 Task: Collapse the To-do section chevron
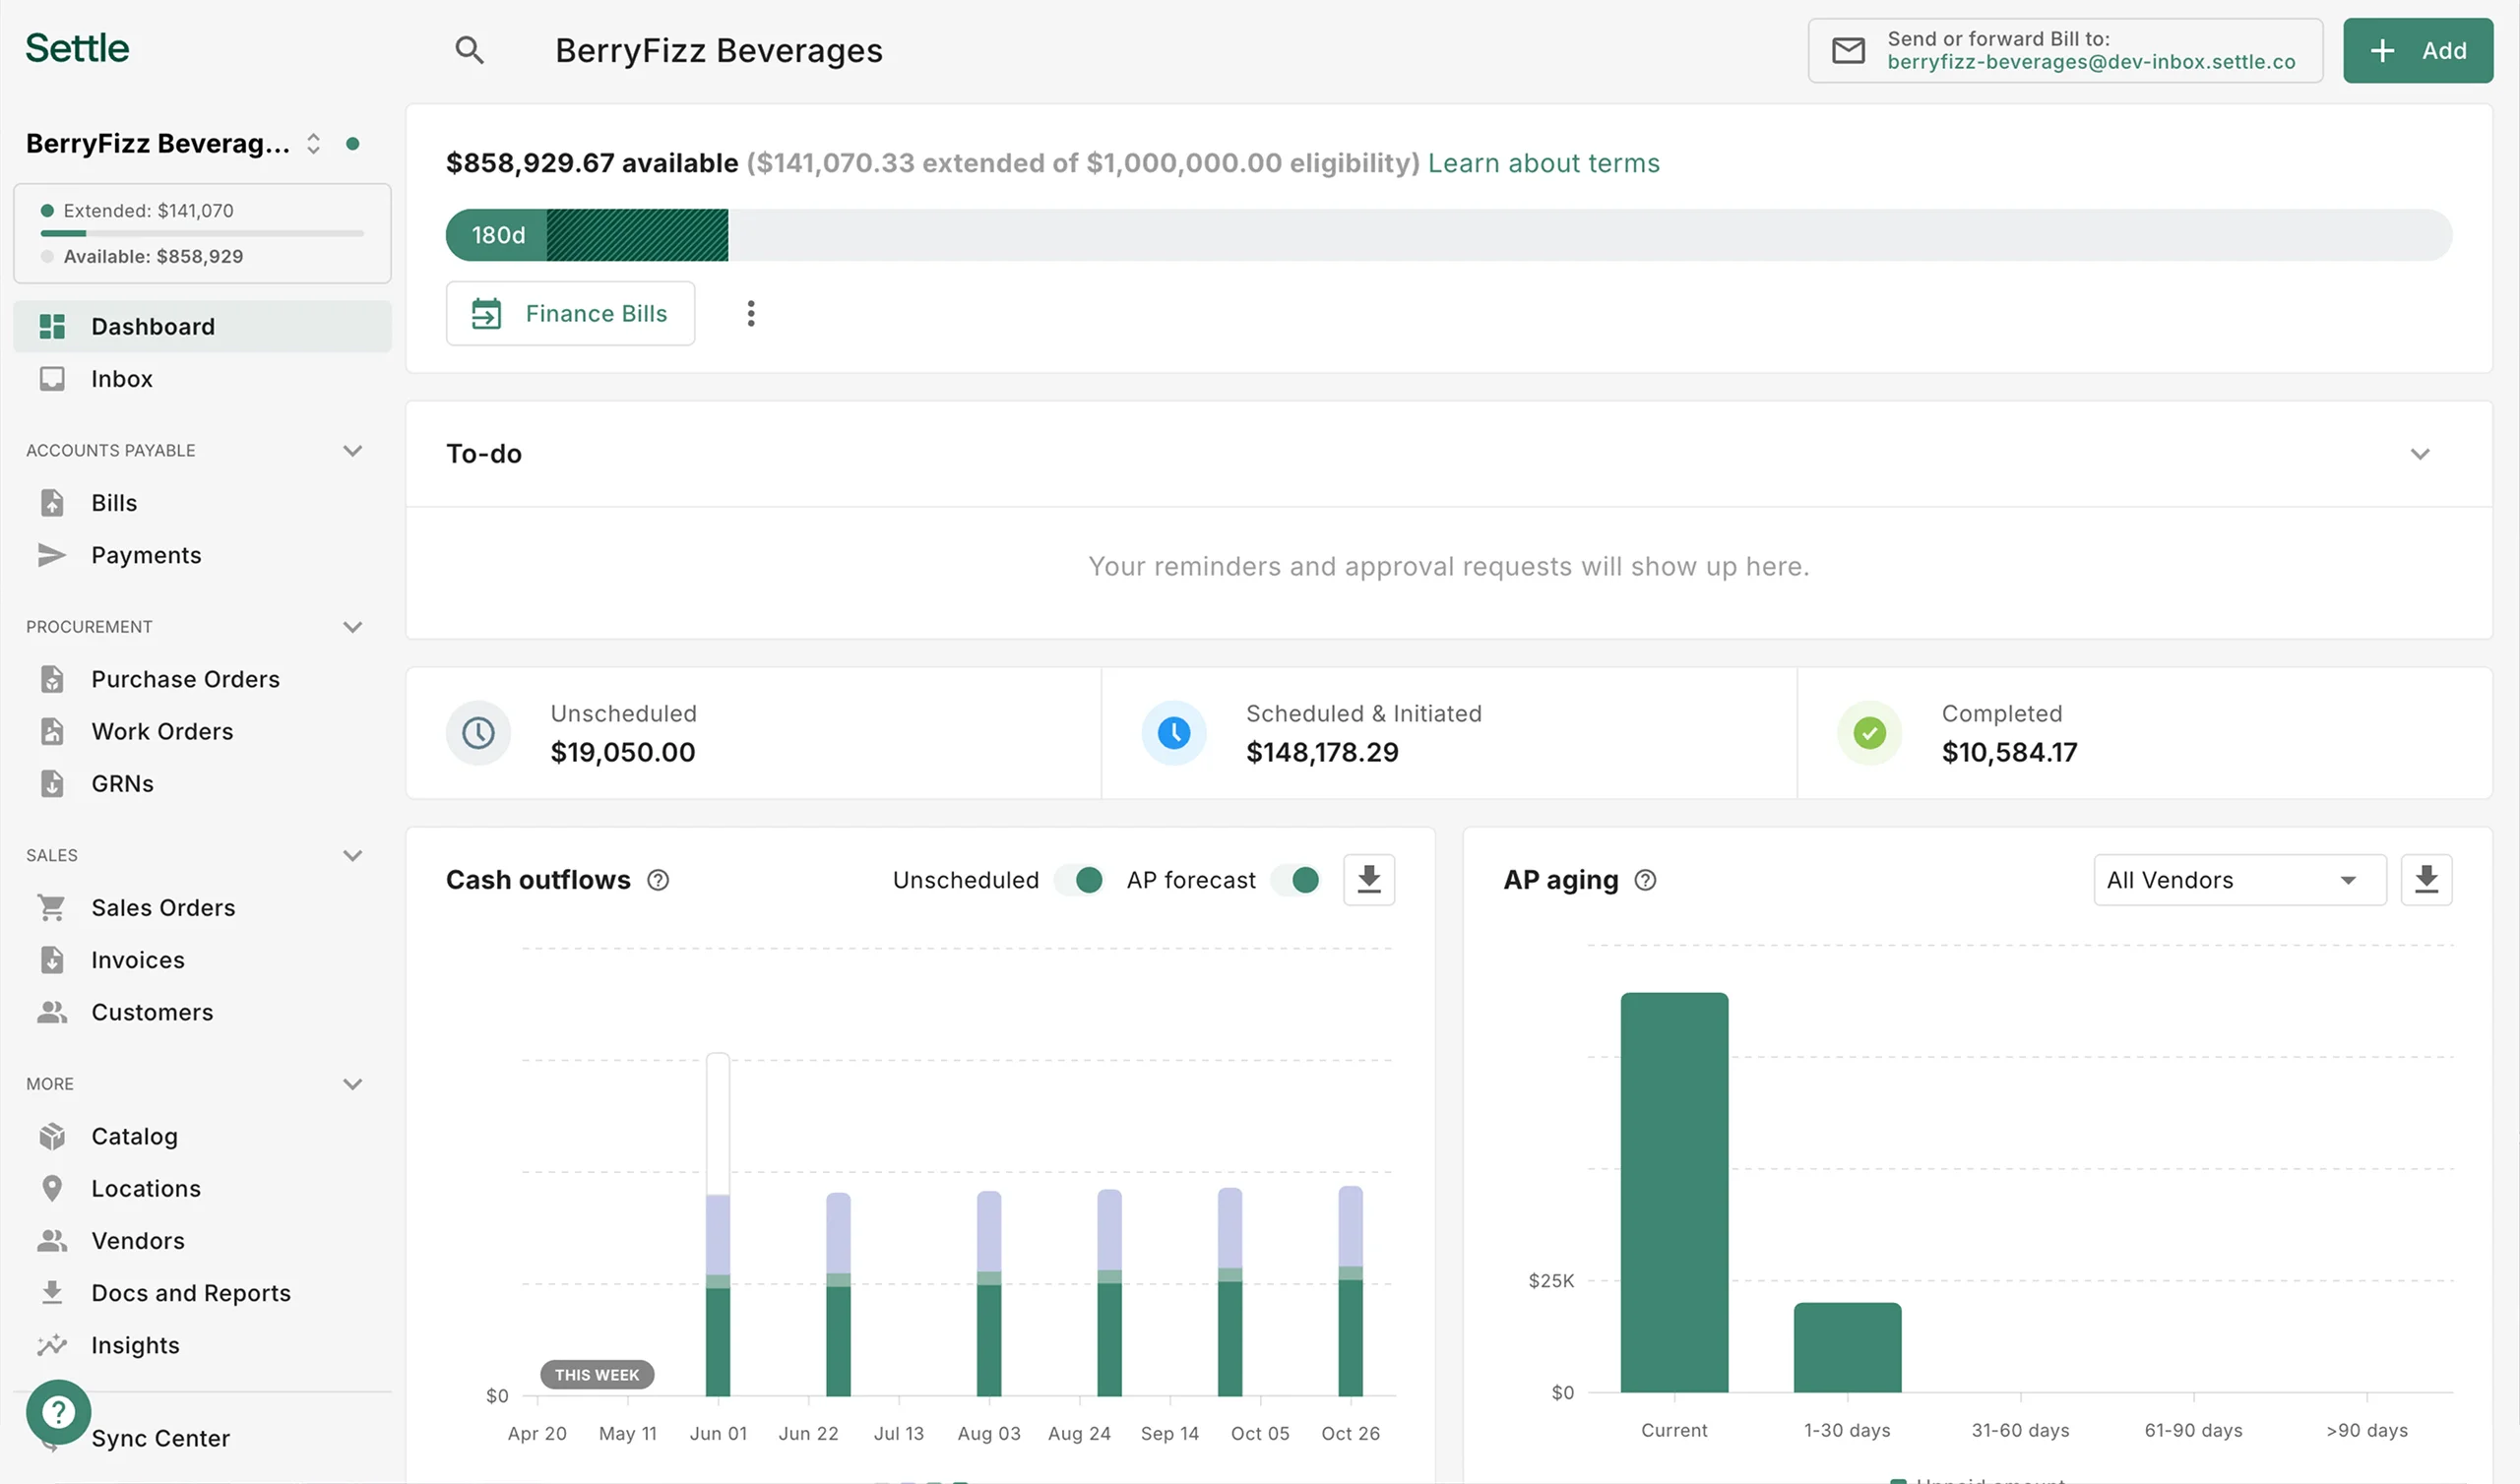pos(2420,454)
